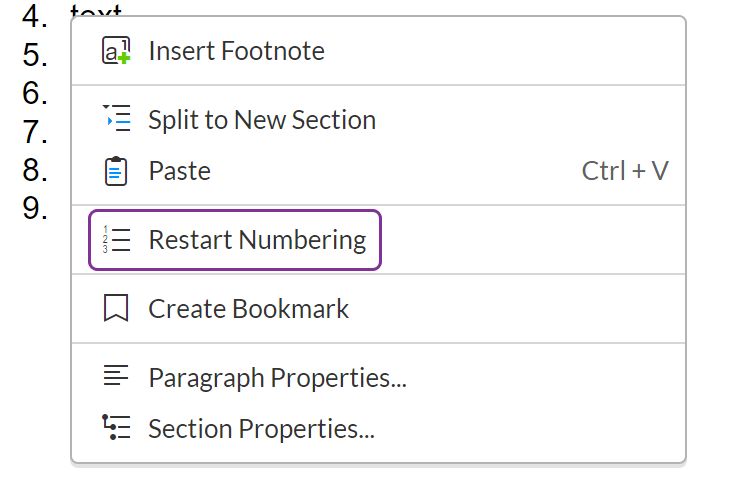Select the Paste label in menu

click(x=179, y=171)
